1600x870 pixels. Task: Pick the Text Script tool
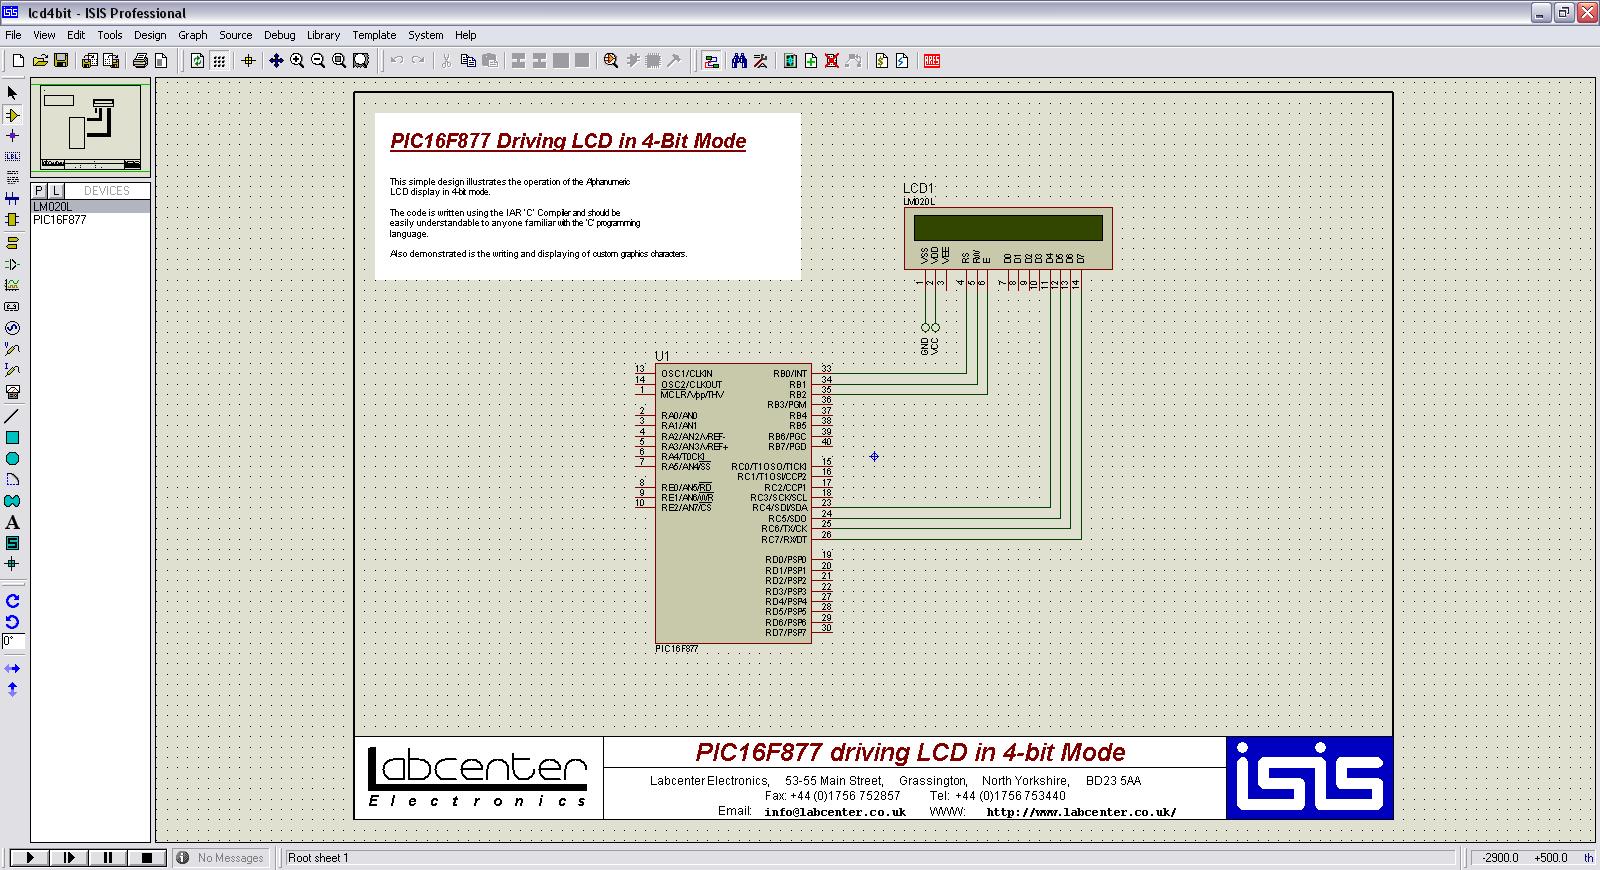pyautogui.click(x=12, y=177)
